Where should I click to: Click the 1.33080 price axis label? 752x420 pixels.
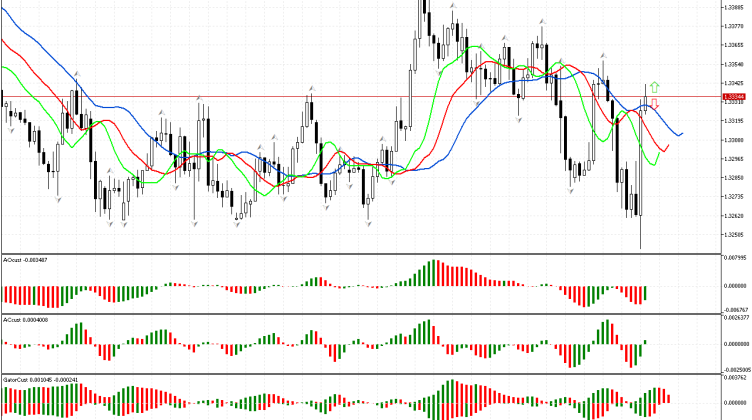coord(735,140)
